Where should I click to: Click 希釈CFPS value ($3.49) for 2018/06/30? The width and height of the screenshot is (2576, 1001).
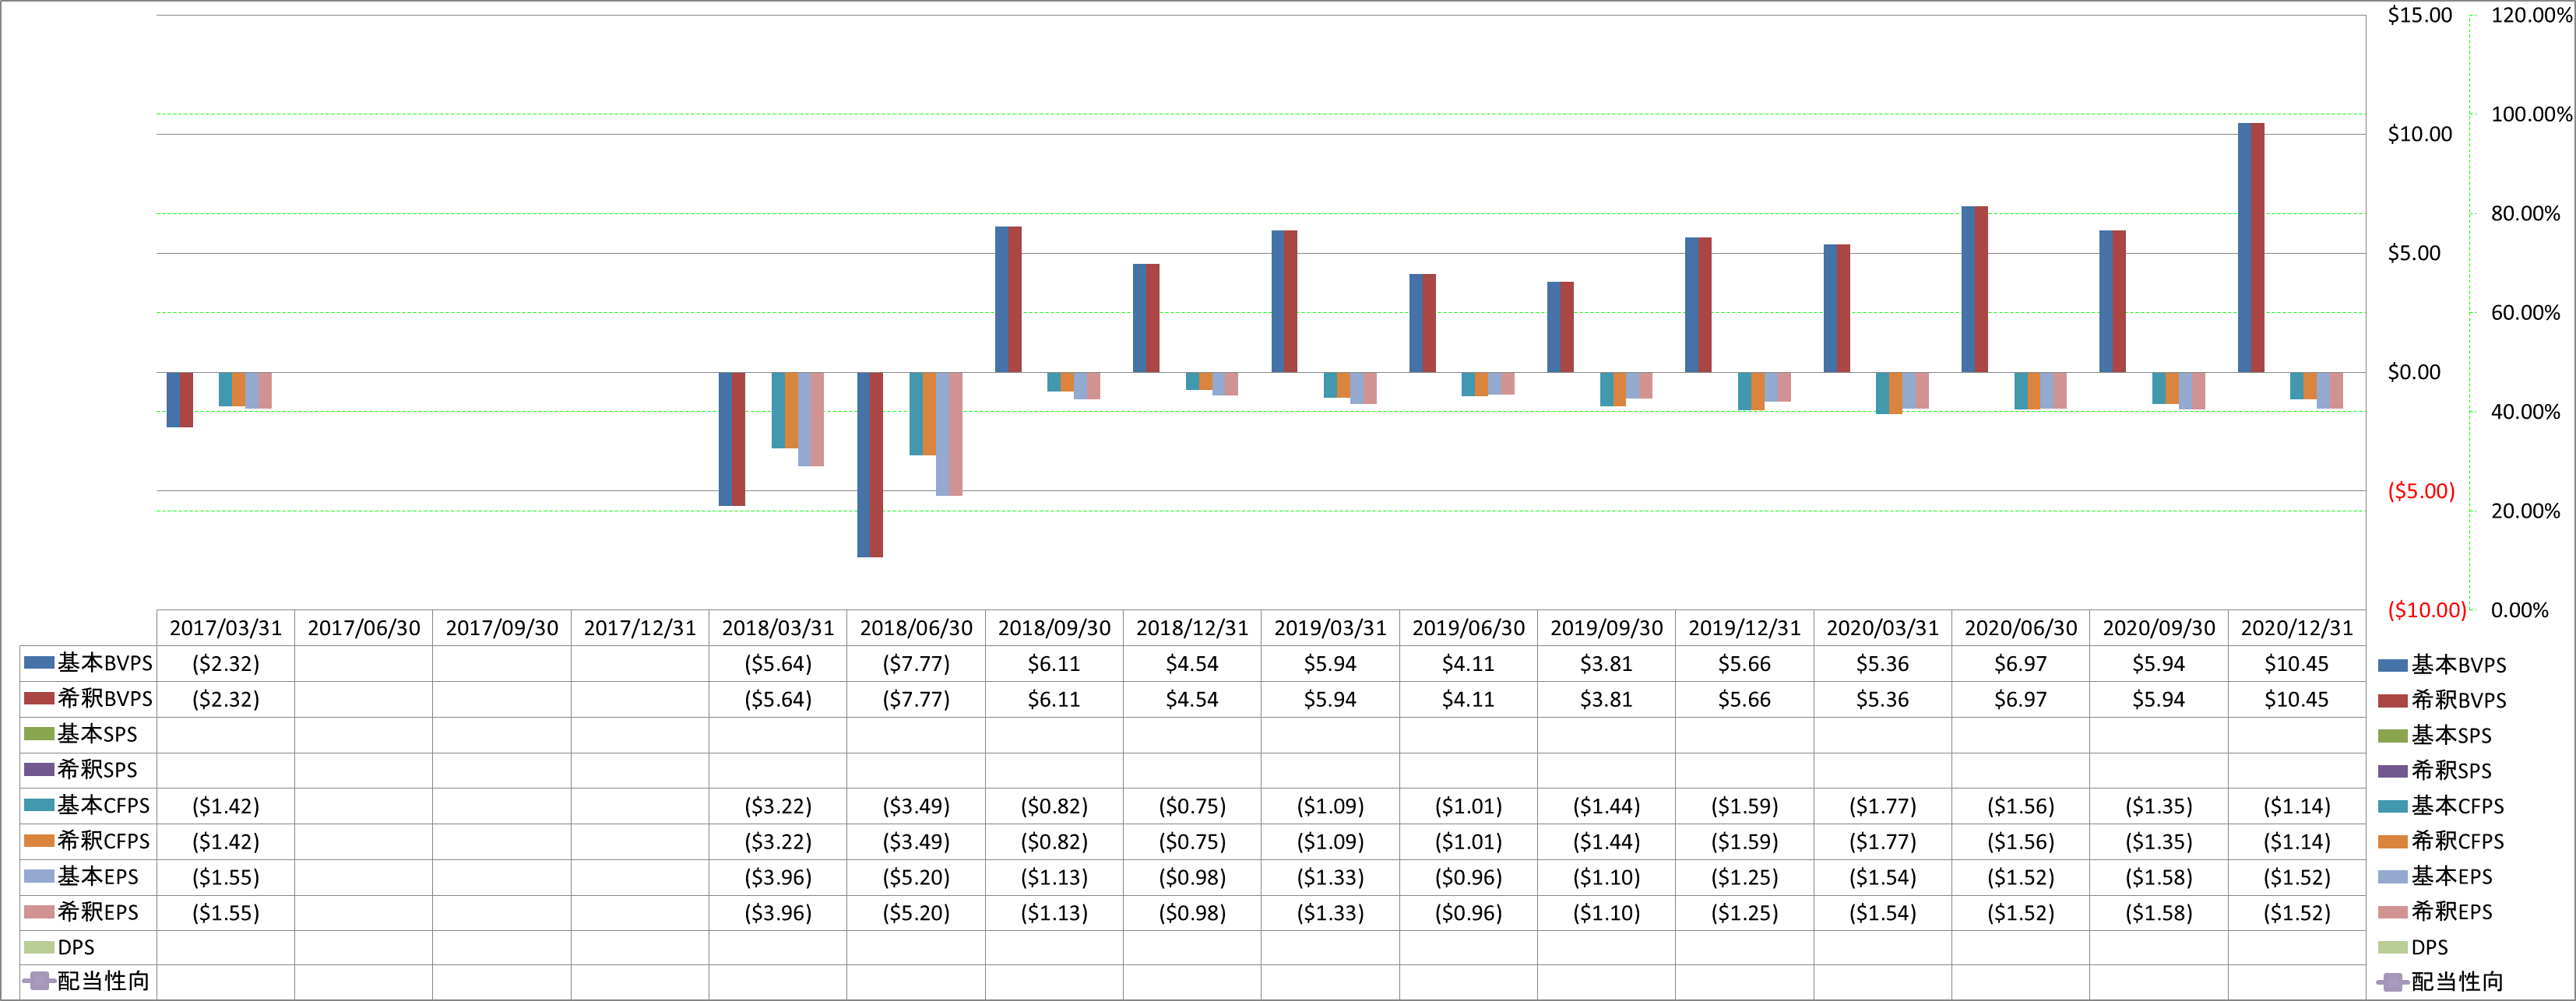click(x=916, y=842)
